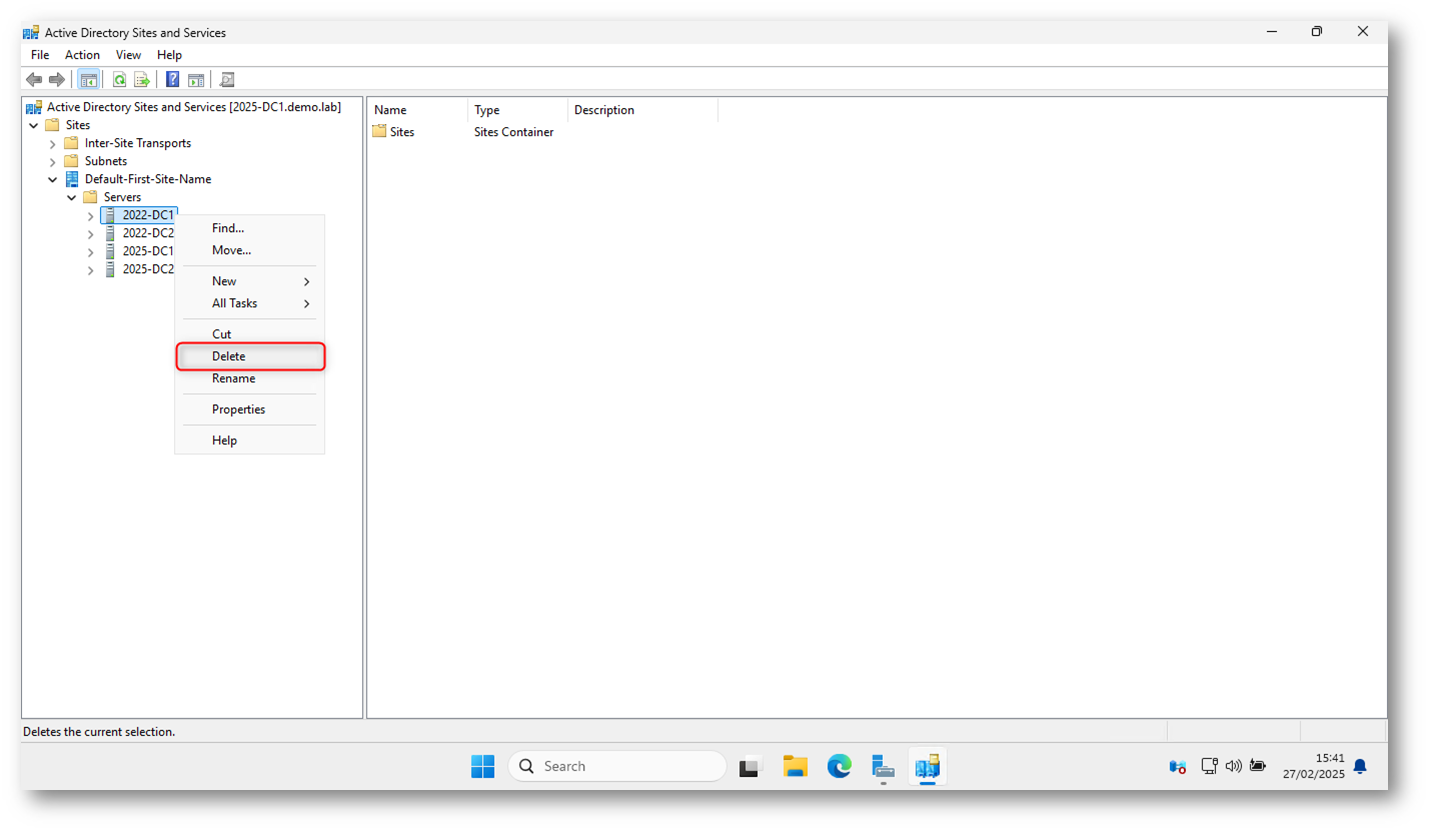This screenshot has width=1430, height=832.
Task: Toggle the Show/Hide Console Tree toolbar icon
Action: coord(88,80)
